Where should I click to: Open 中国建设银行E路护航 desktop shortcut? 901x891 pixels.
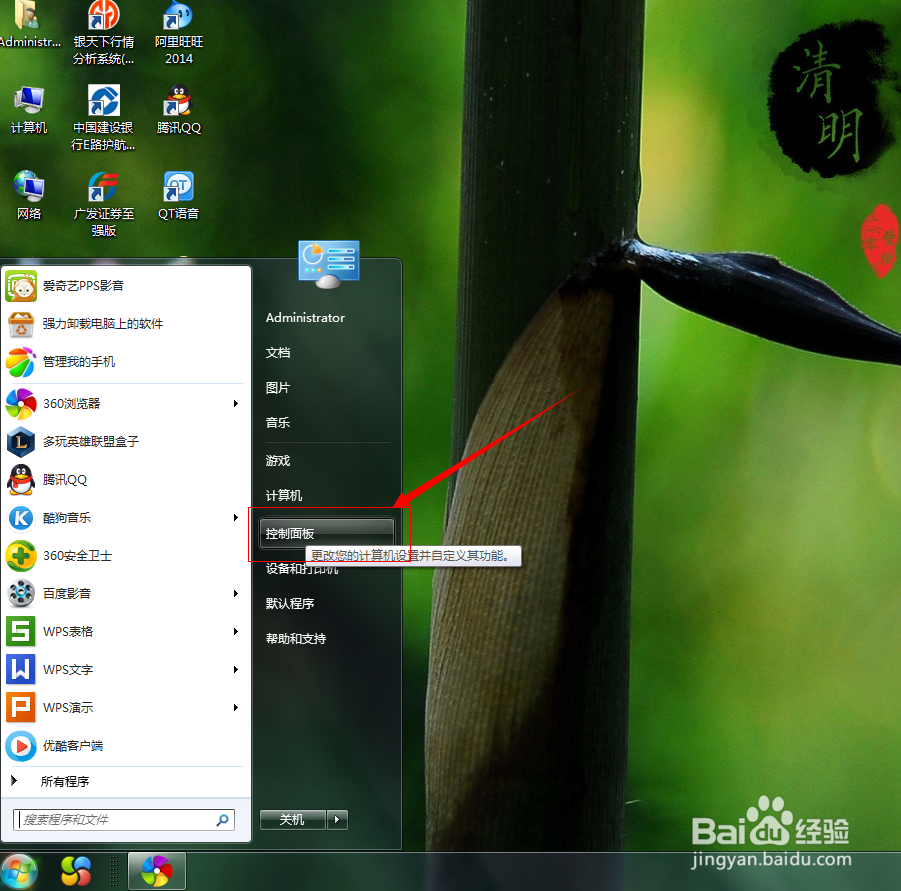tap(103, 118)
